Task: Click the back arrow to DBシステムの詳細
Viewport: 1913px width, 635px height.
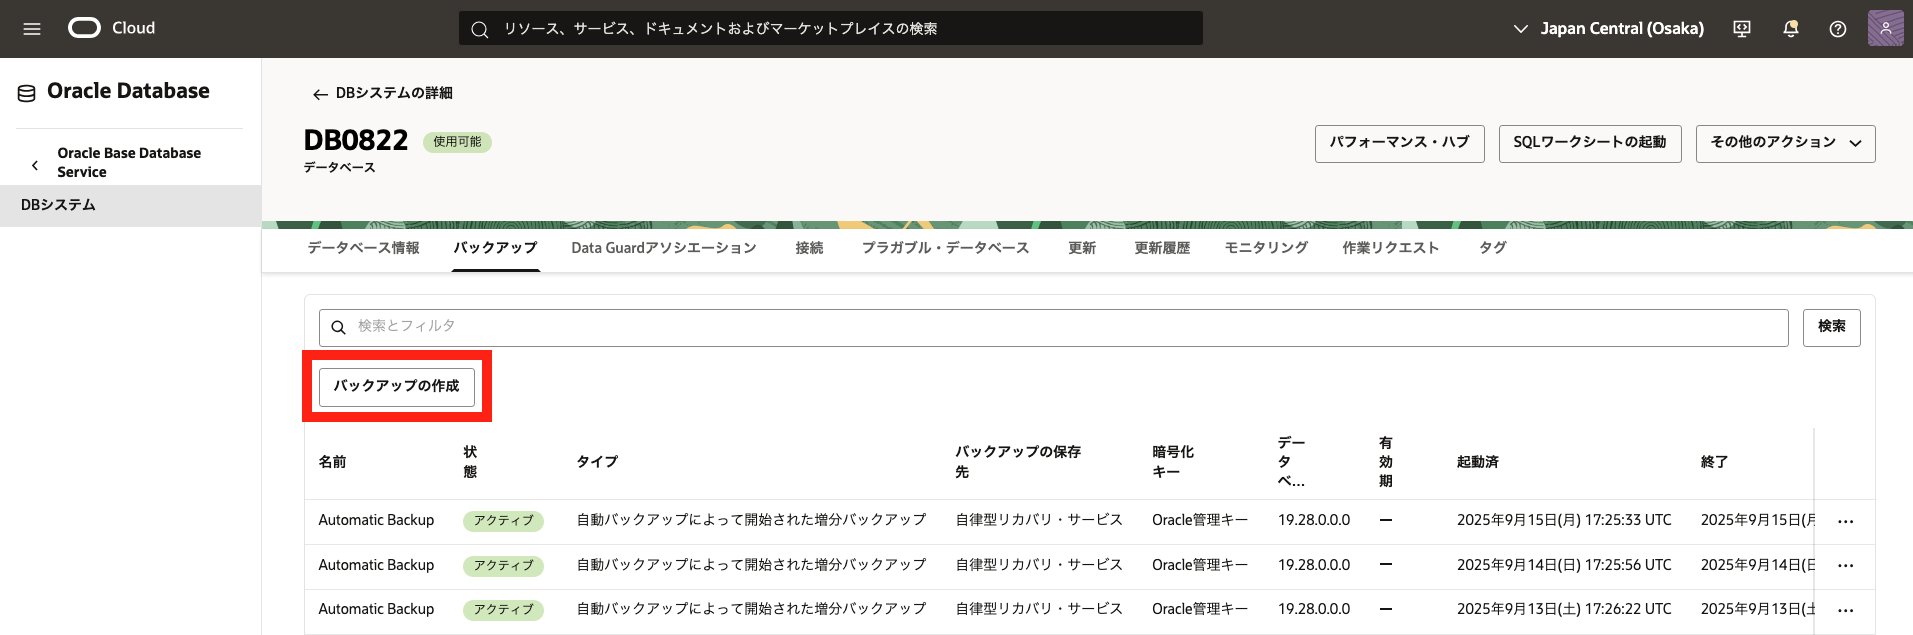Action: (320, 94)
